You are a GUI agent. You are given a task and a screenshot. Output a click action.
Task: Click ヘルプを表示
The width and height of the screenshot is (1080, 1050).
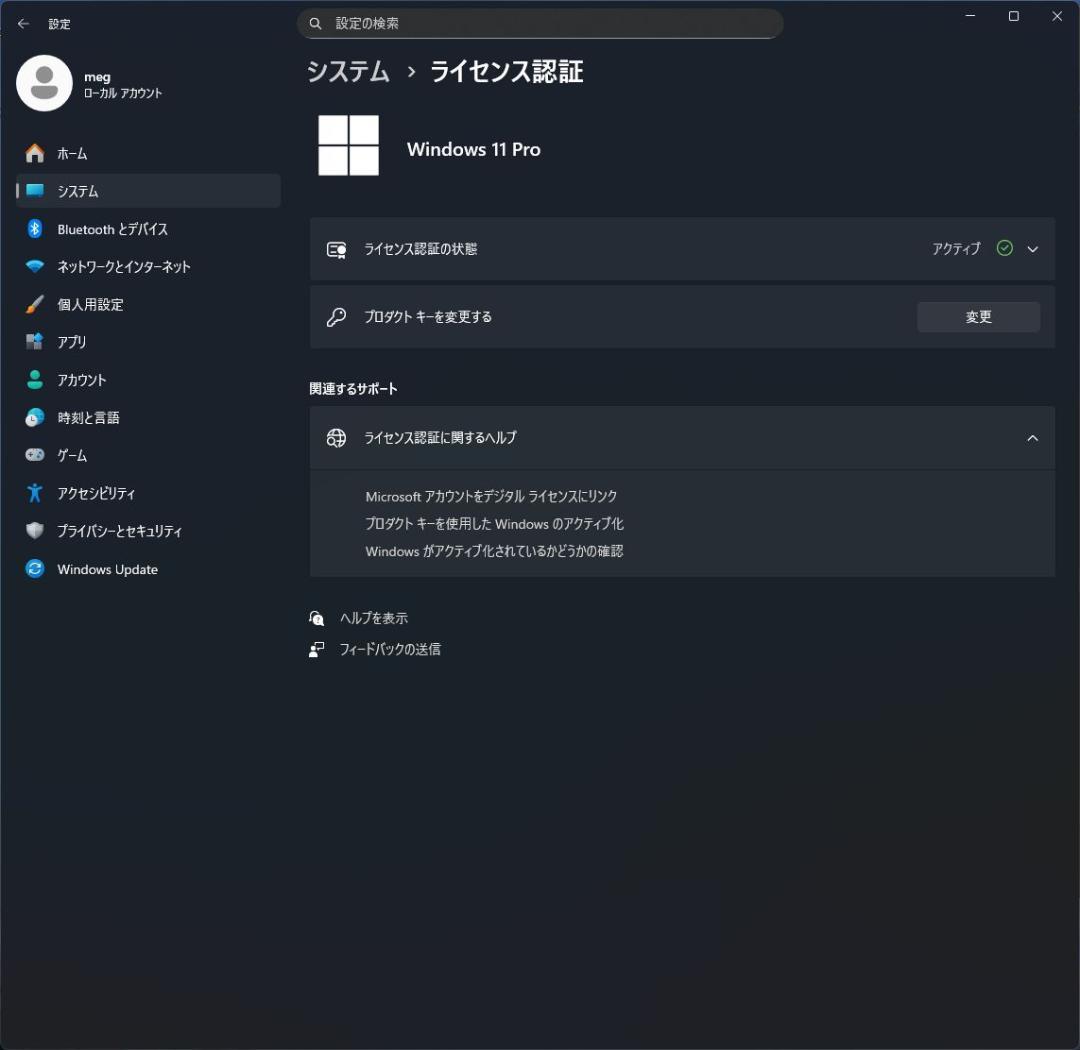(370, 618)
